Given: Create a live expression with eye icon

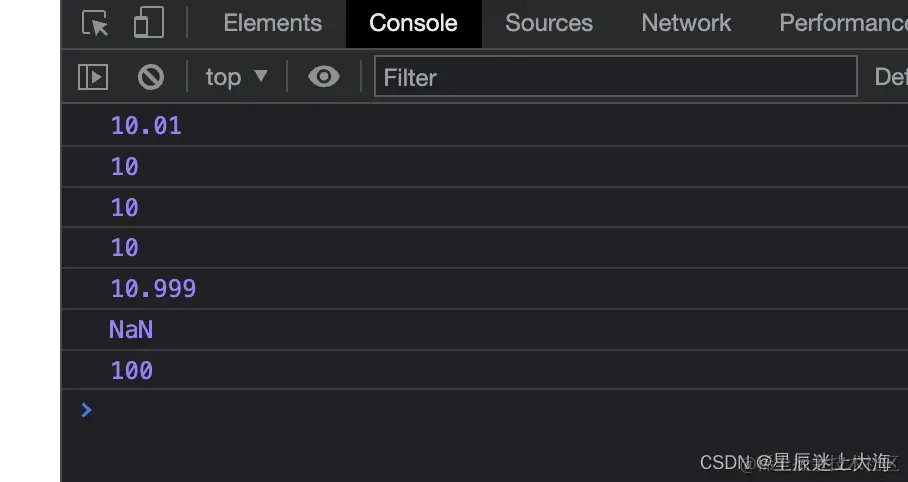Looking at the screenshot, I should click(x=323, y=77).
